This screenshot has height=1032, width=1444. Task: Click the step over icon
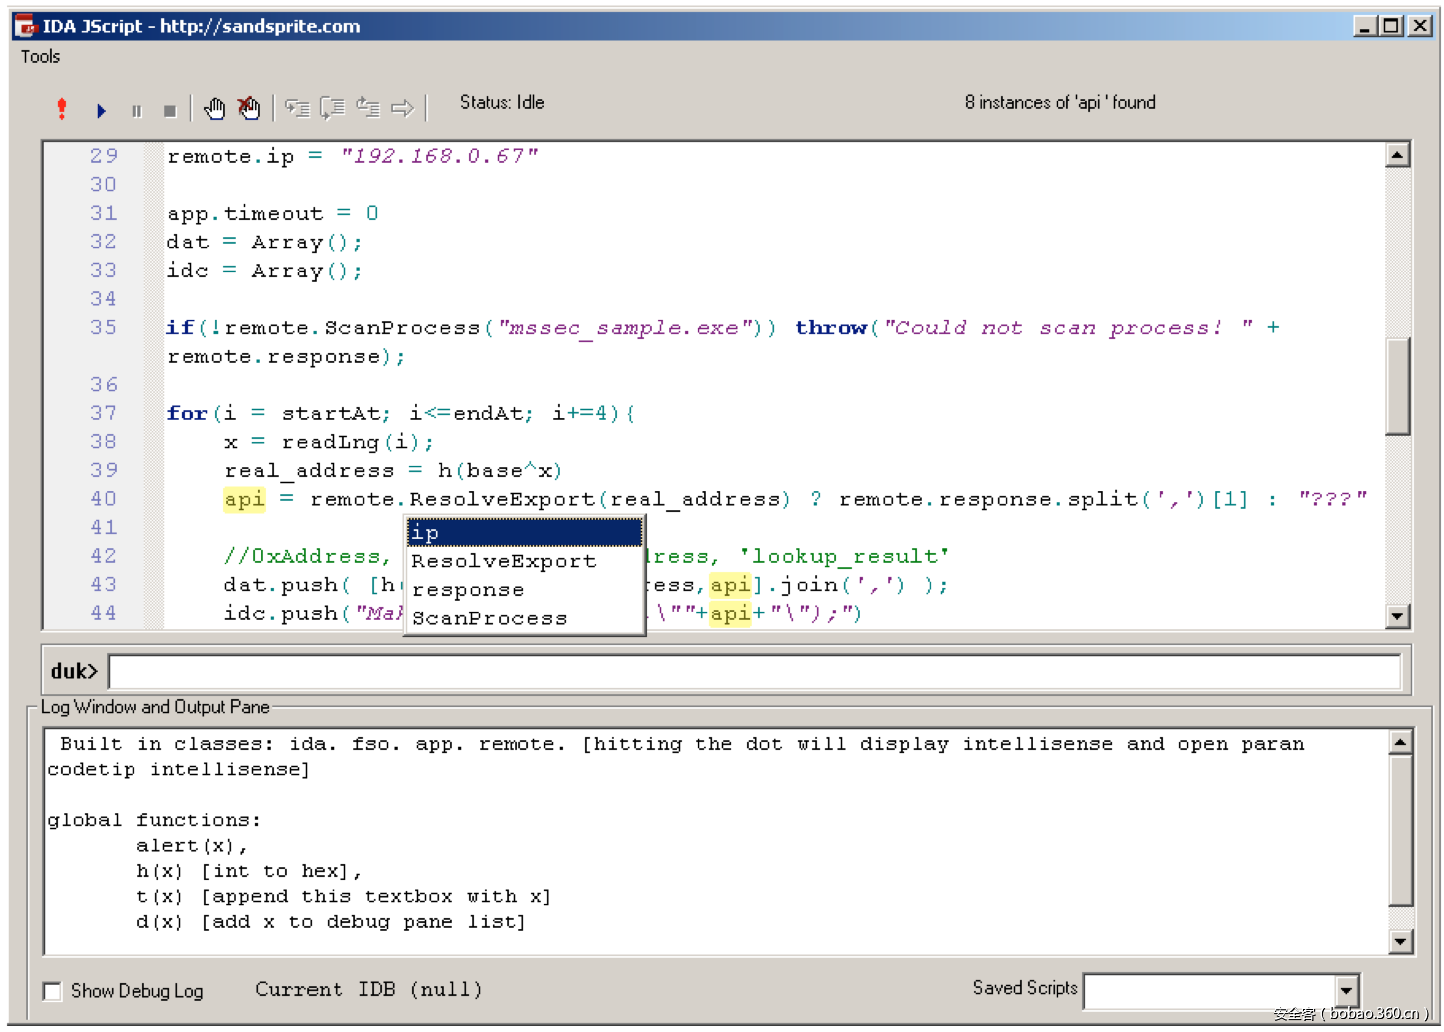pyautogui.click(x=333, y=109)
